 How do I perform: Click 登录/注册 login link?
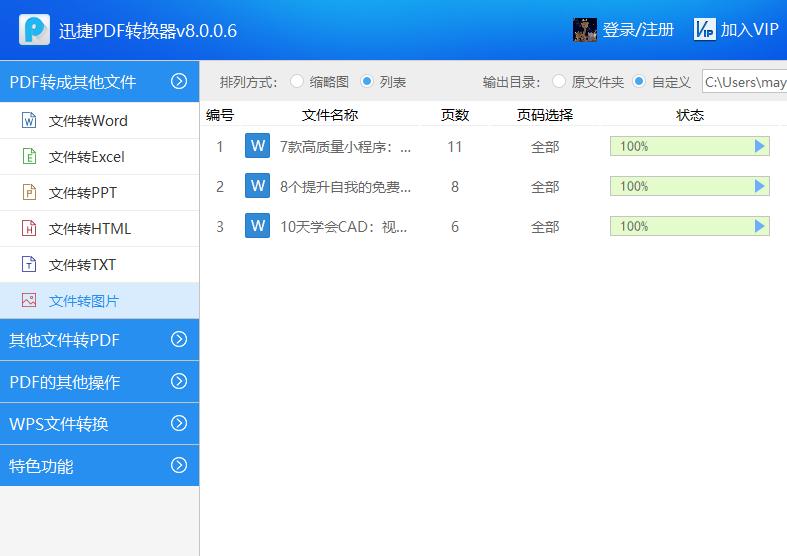(637, 30)
